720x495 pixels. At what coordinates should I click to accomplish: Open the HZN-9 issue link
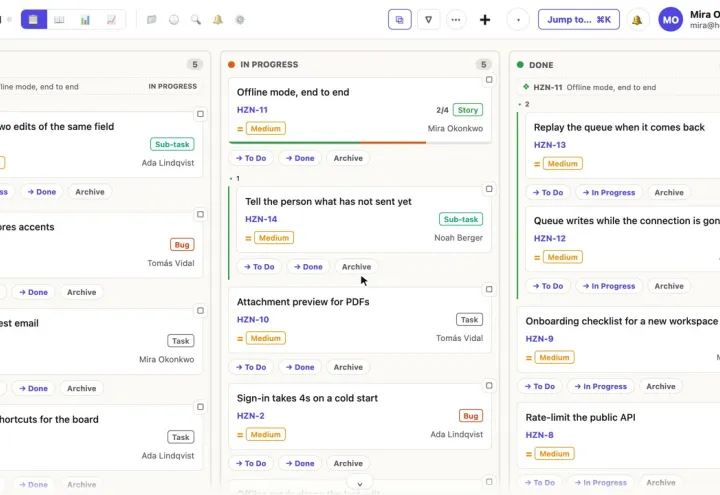tap(540, 339)
